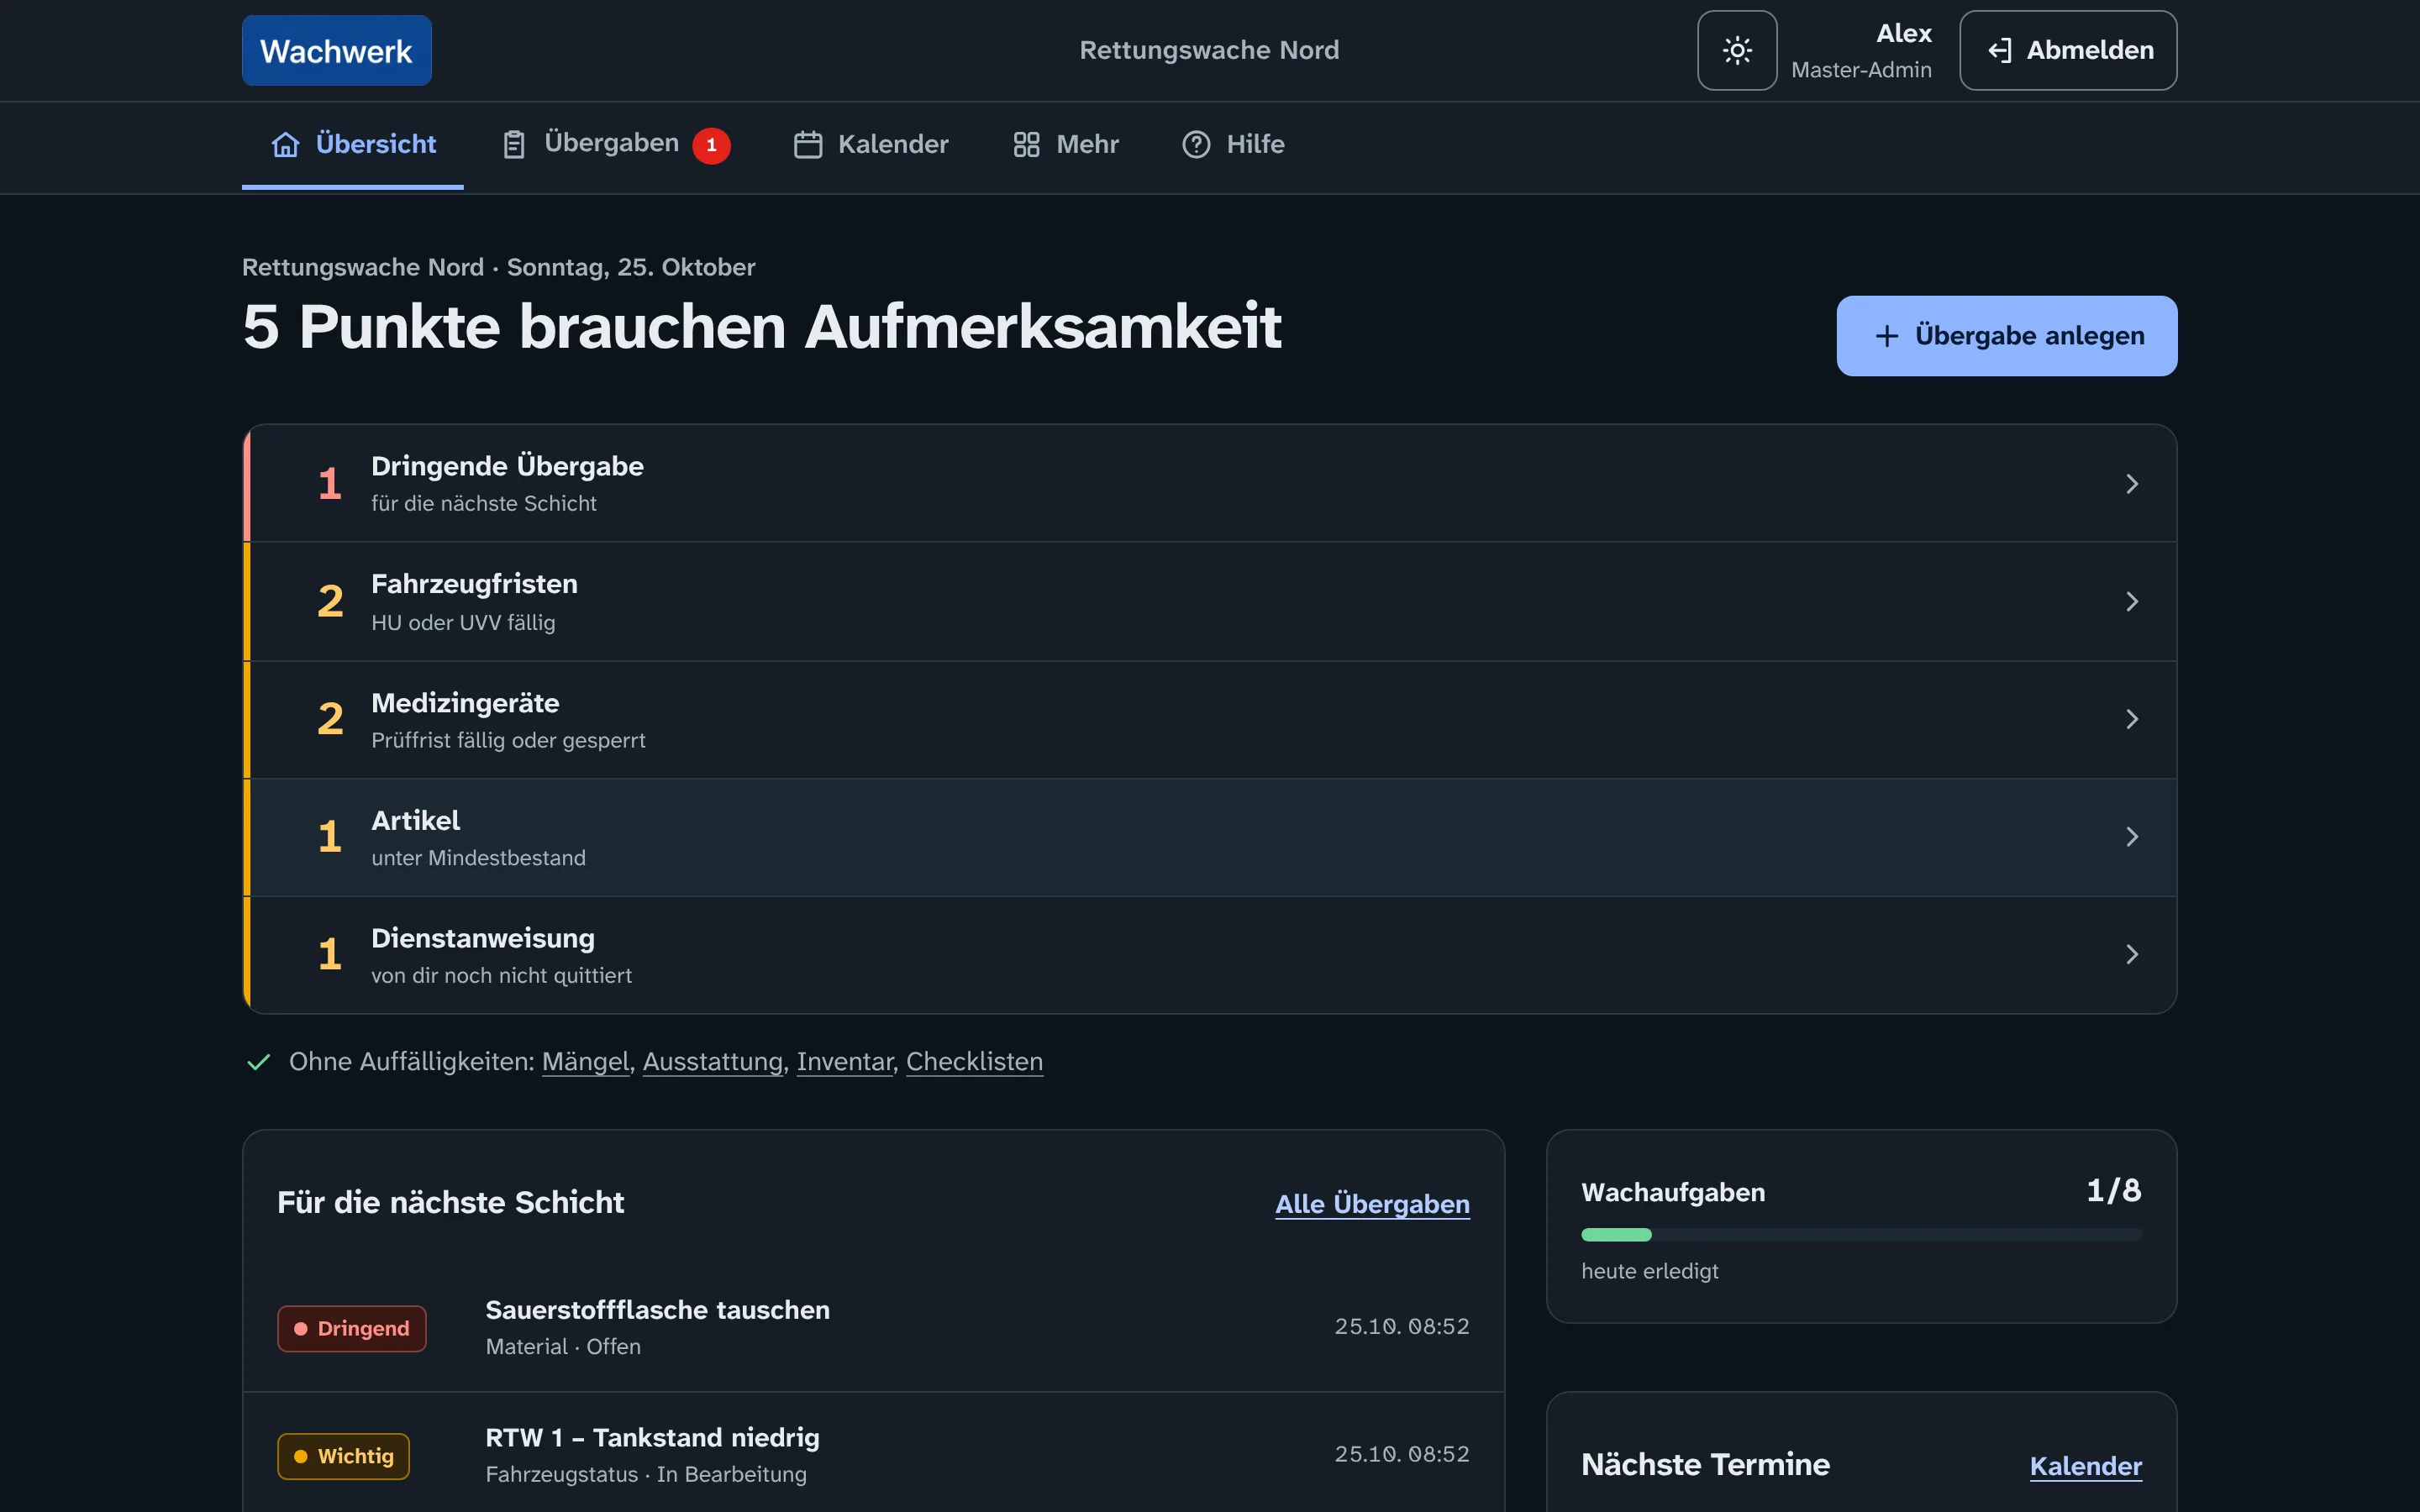Follow the Checklisten link
The image size is (2420, 1512).
point(974,1062)
